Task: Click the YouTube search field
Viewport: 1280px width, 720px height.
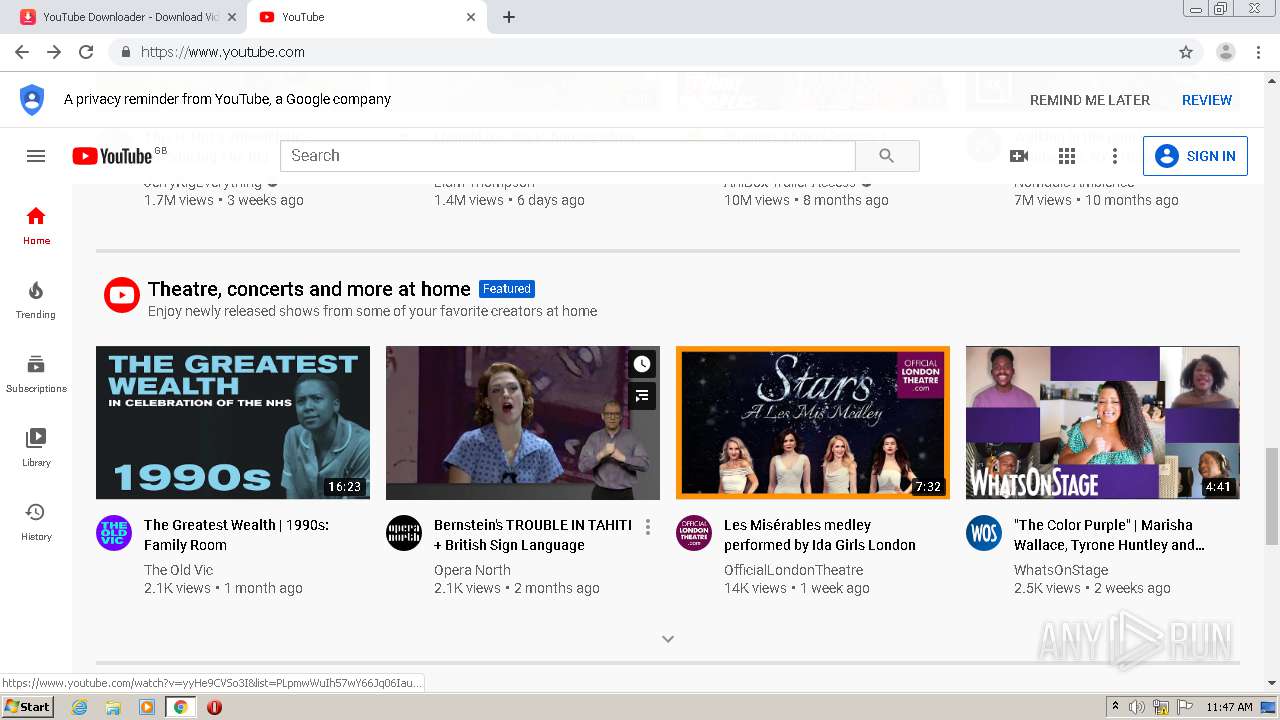Action: [568, 156]
